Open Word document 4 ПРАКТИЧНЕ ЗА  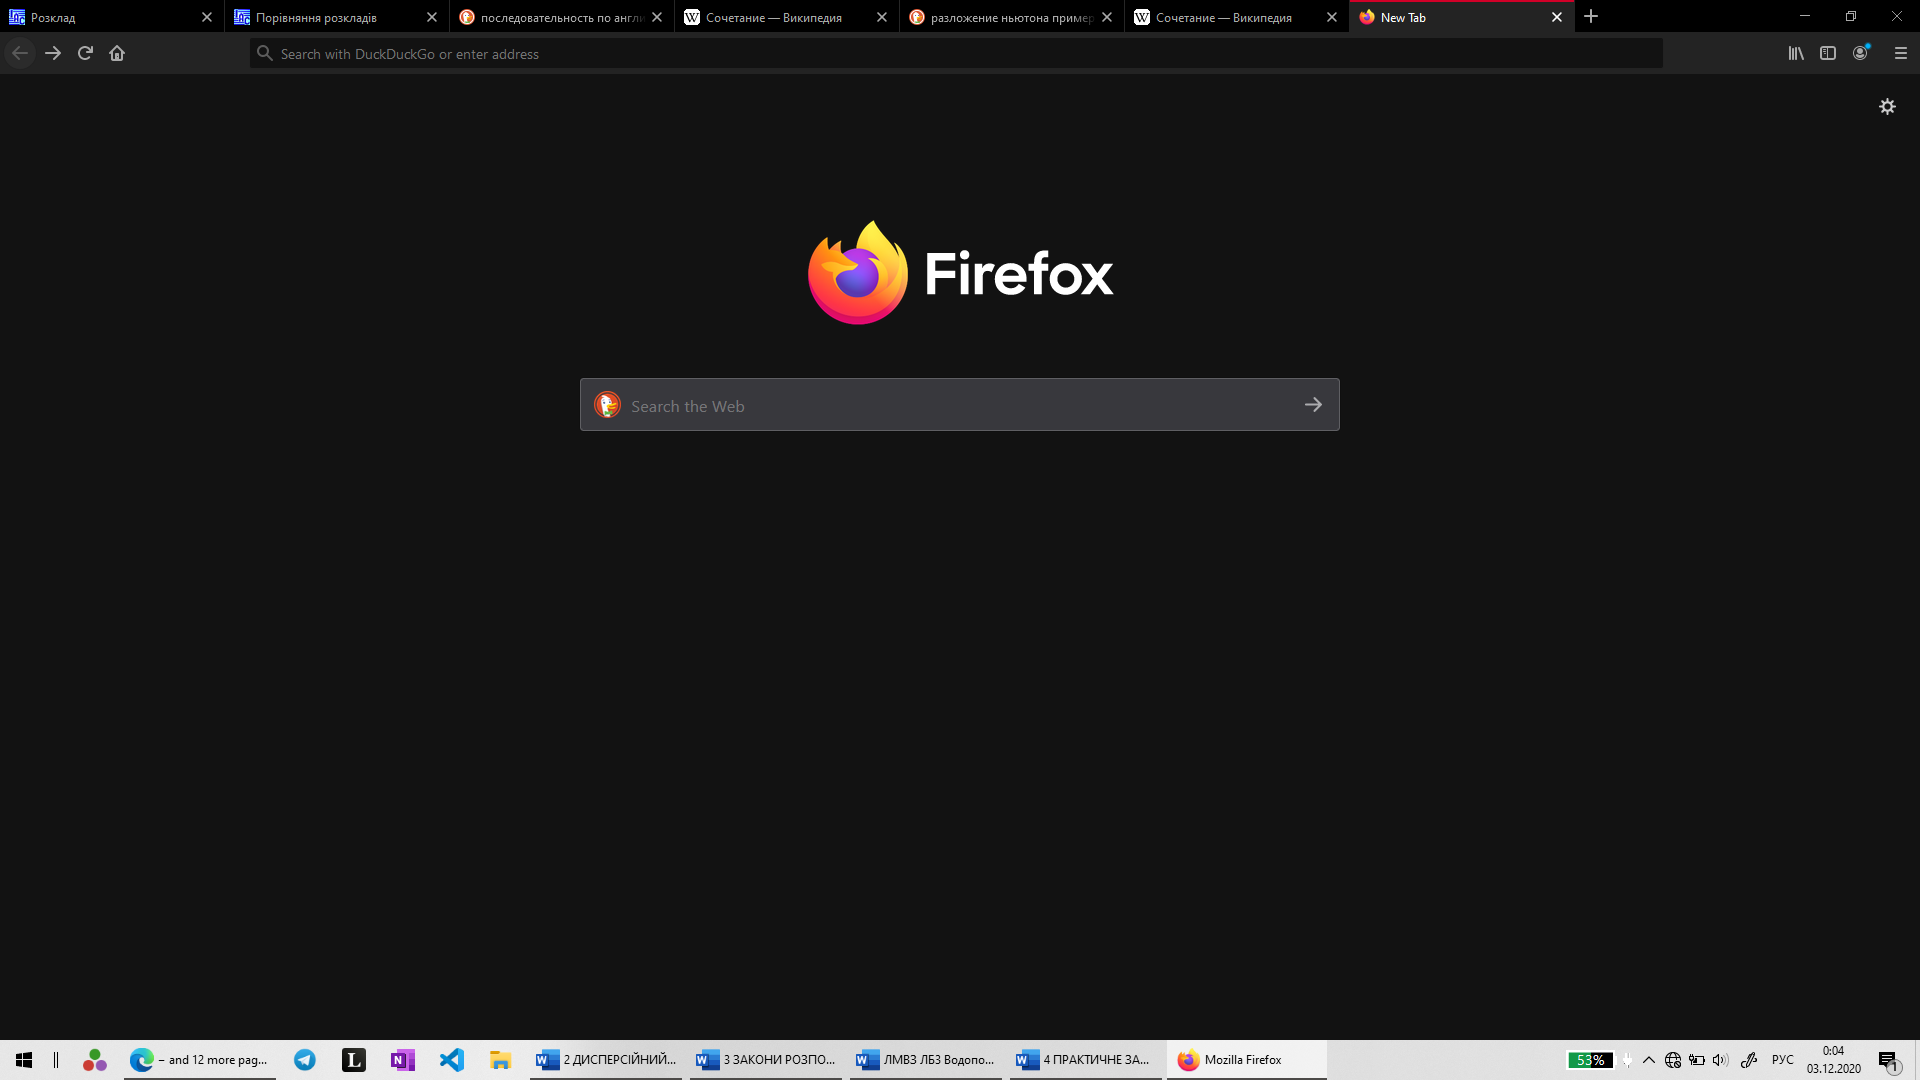1086,1060
